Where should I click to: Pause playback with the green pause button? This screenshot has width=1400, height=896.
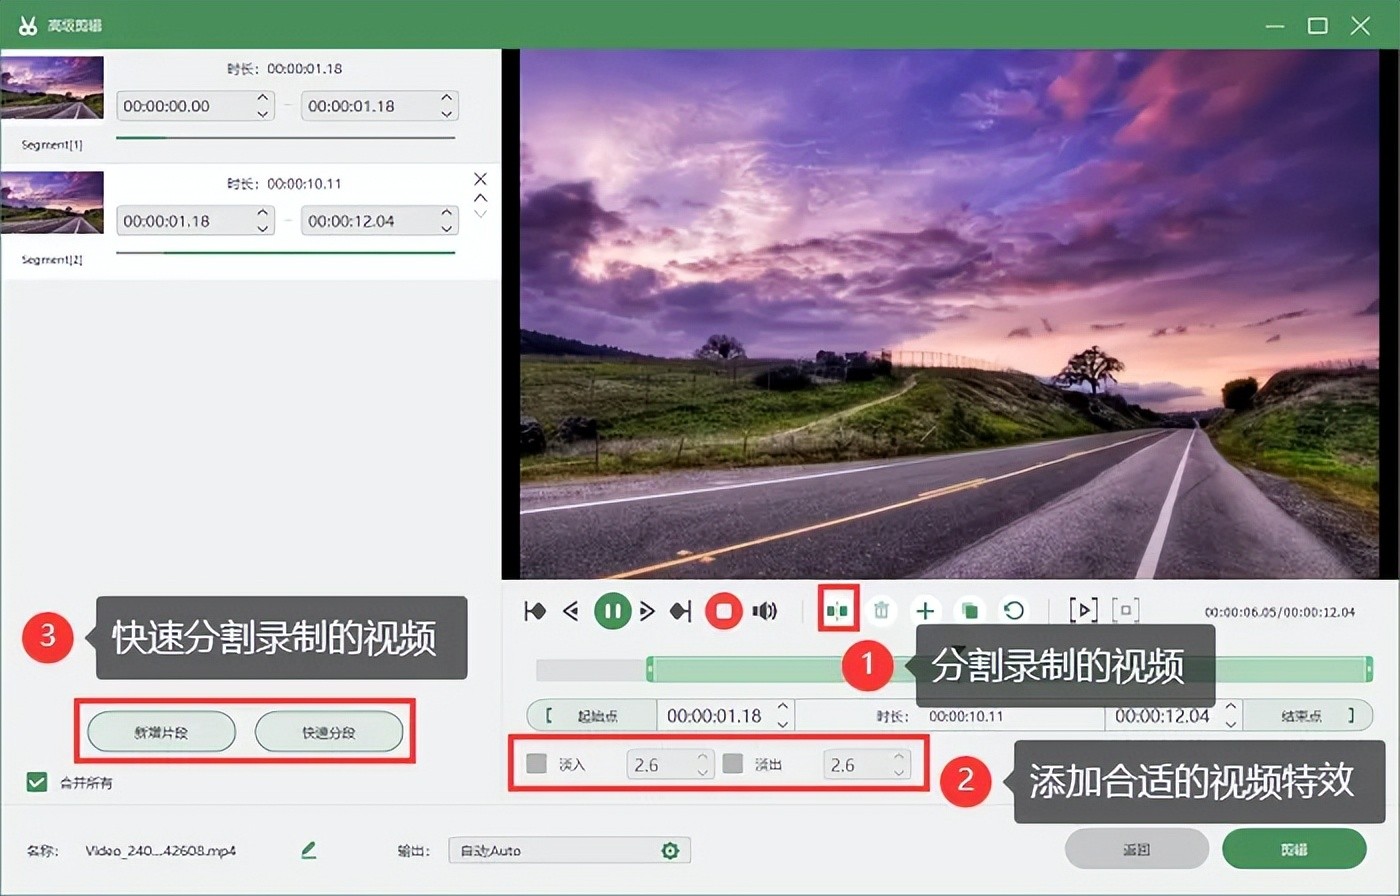612,610
